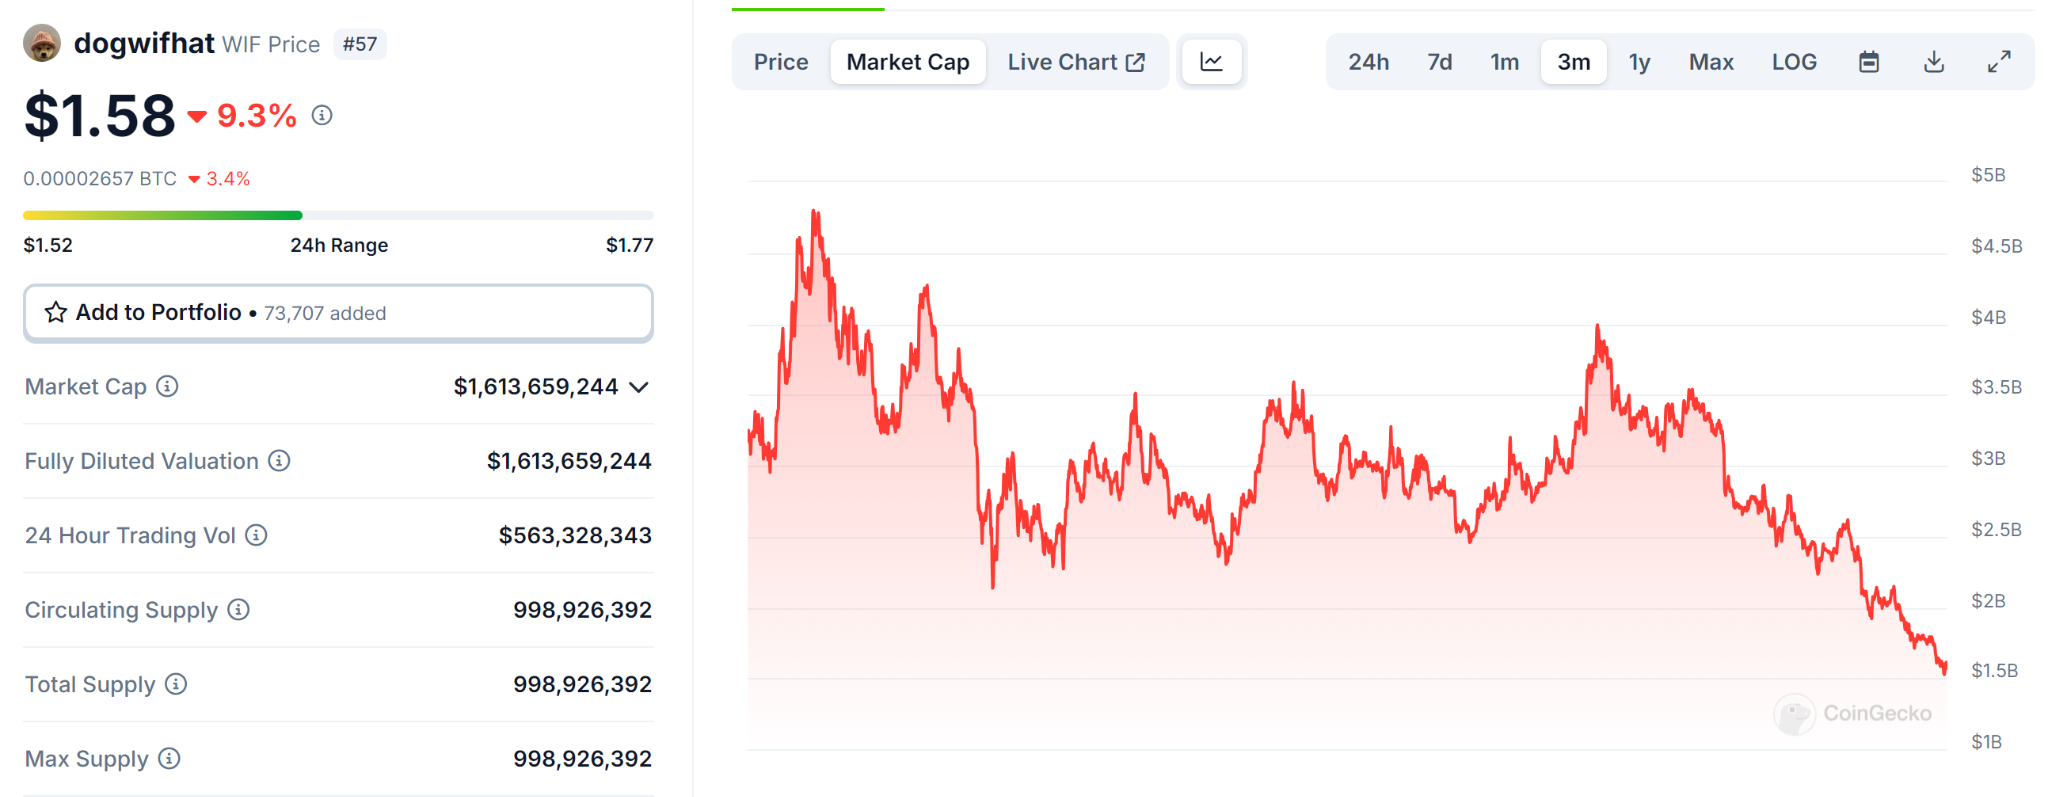Toggle LOG scale on chart
Image resolution: width=2048 pixels, height=797 pixels.
(x=1794, y=62)
